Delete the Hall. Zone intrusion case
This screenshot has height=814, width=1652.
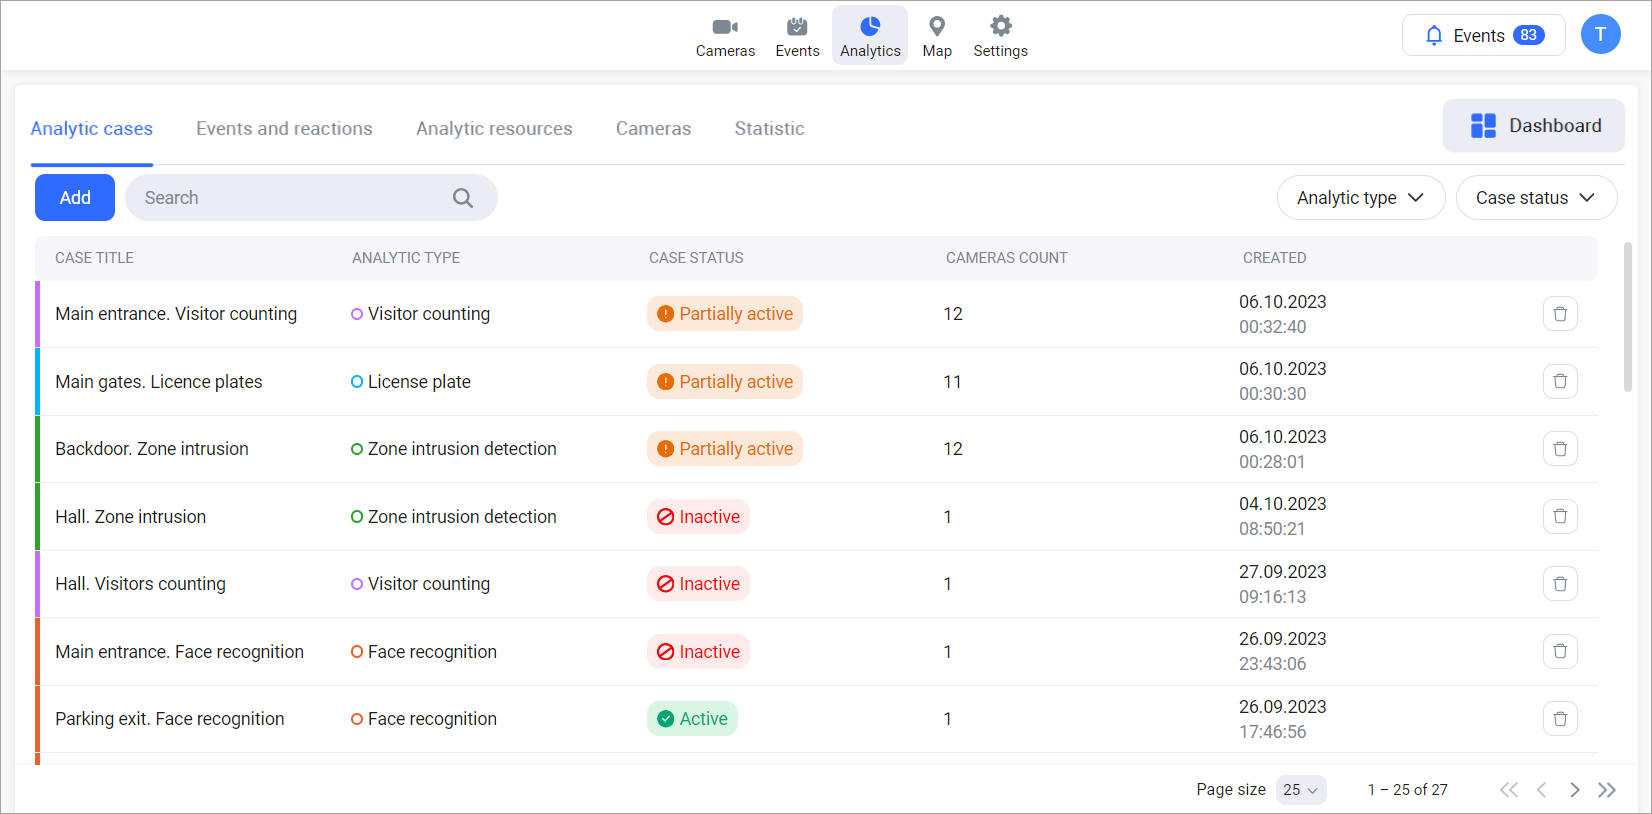pyautogui.click(x=1559, y=517)
